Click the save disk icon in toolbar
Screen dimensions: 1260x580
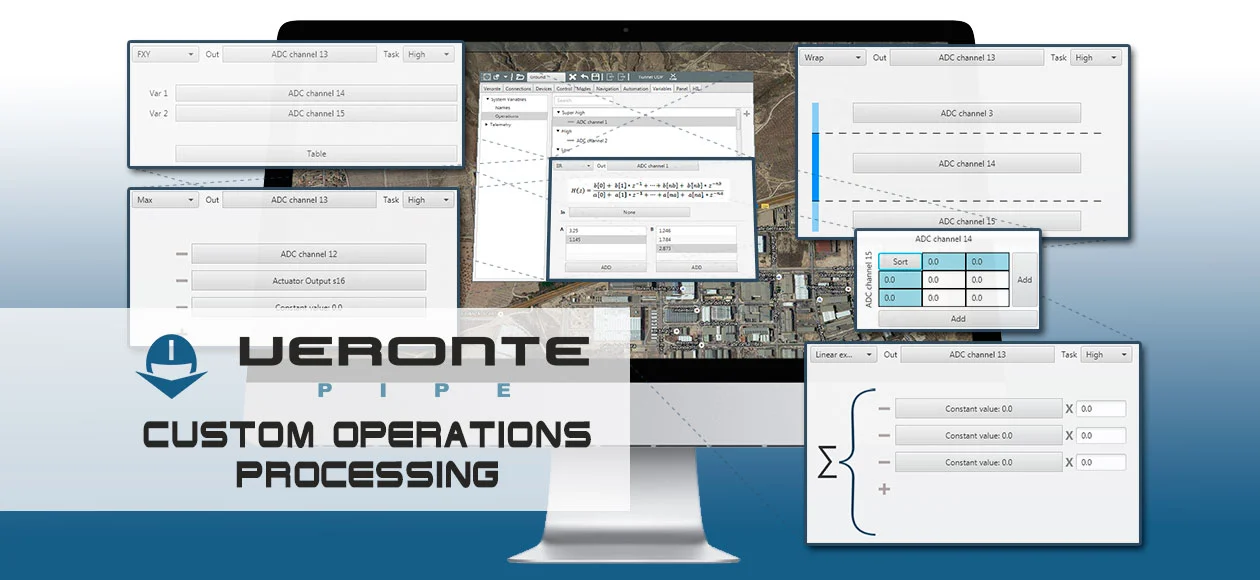(596, 77)
